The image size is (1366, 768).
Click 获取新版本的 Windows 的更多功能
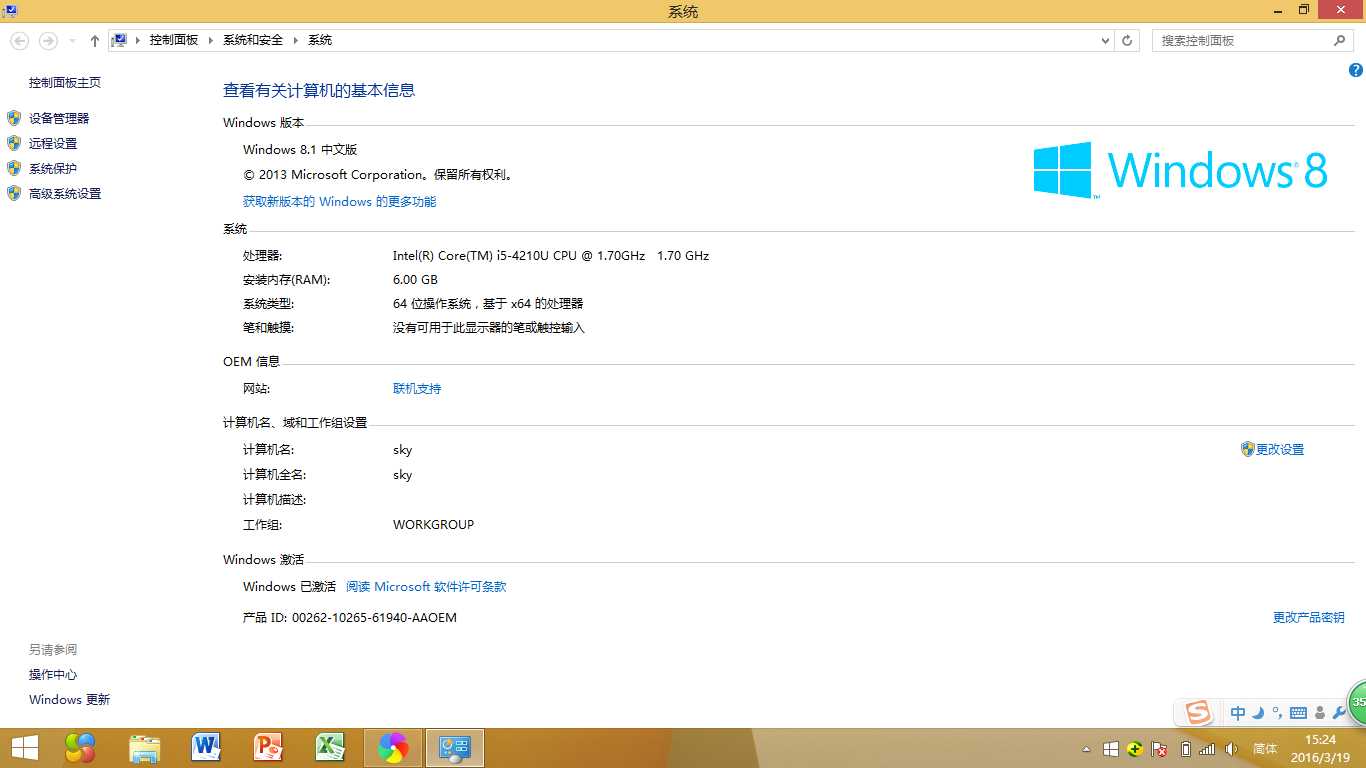pos(339,202)
